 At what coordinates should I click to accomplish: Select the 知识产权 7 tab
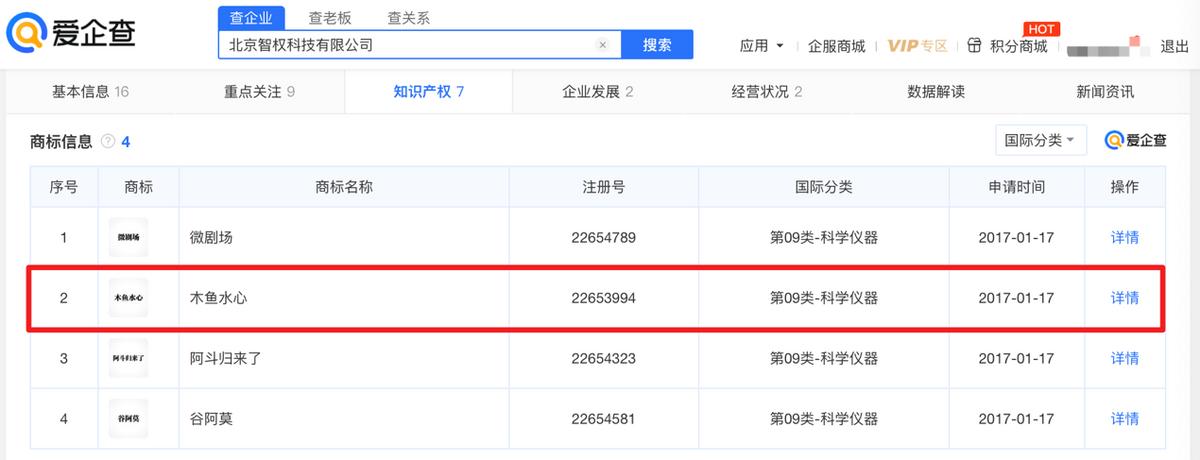[x=428, y=92]
